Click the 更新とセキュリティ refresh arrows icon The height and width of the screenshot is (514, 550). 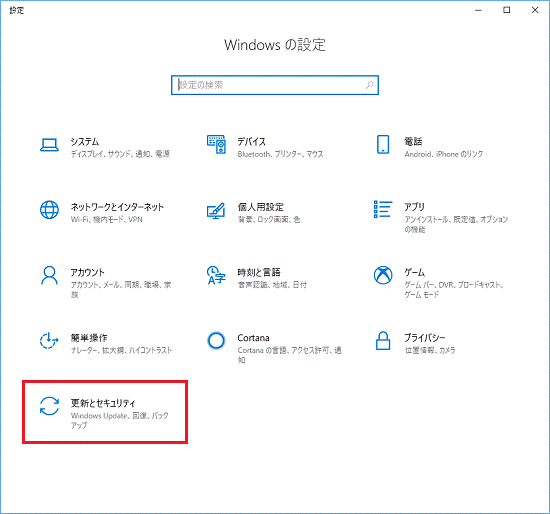coord(49,406)
